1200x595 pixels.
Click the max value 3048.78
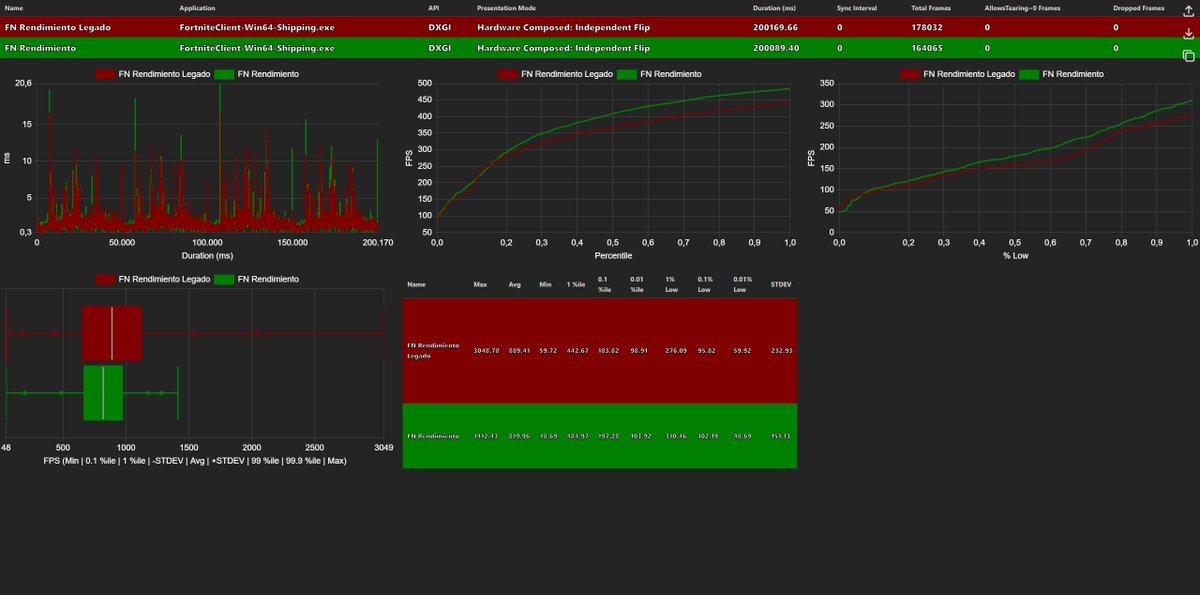pyautogui.click(x=486, y=350)
